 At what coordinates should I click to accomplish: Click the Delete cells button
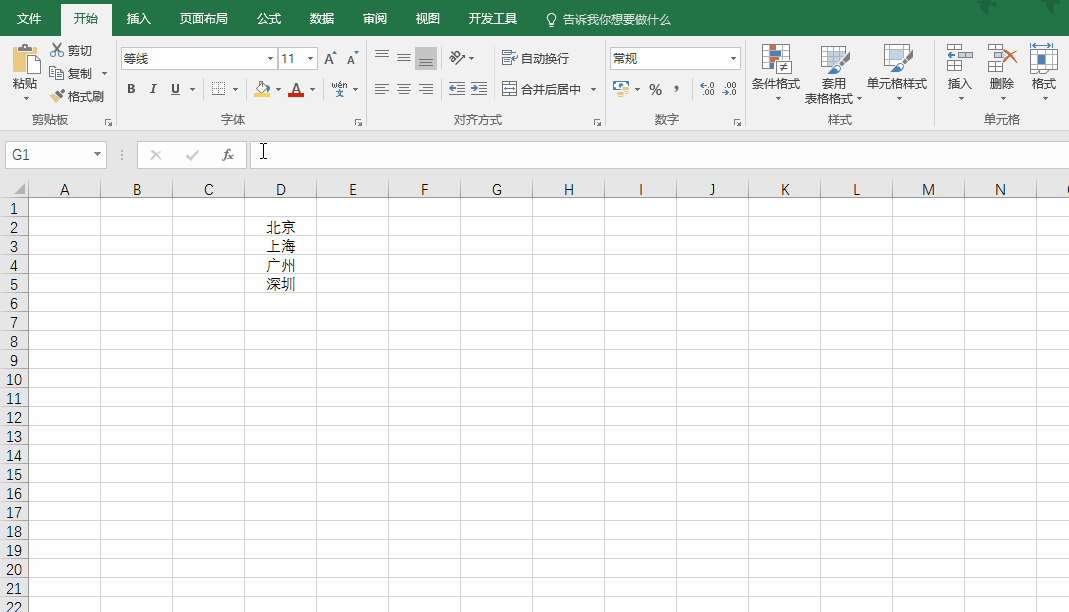tap(1002, 72)
